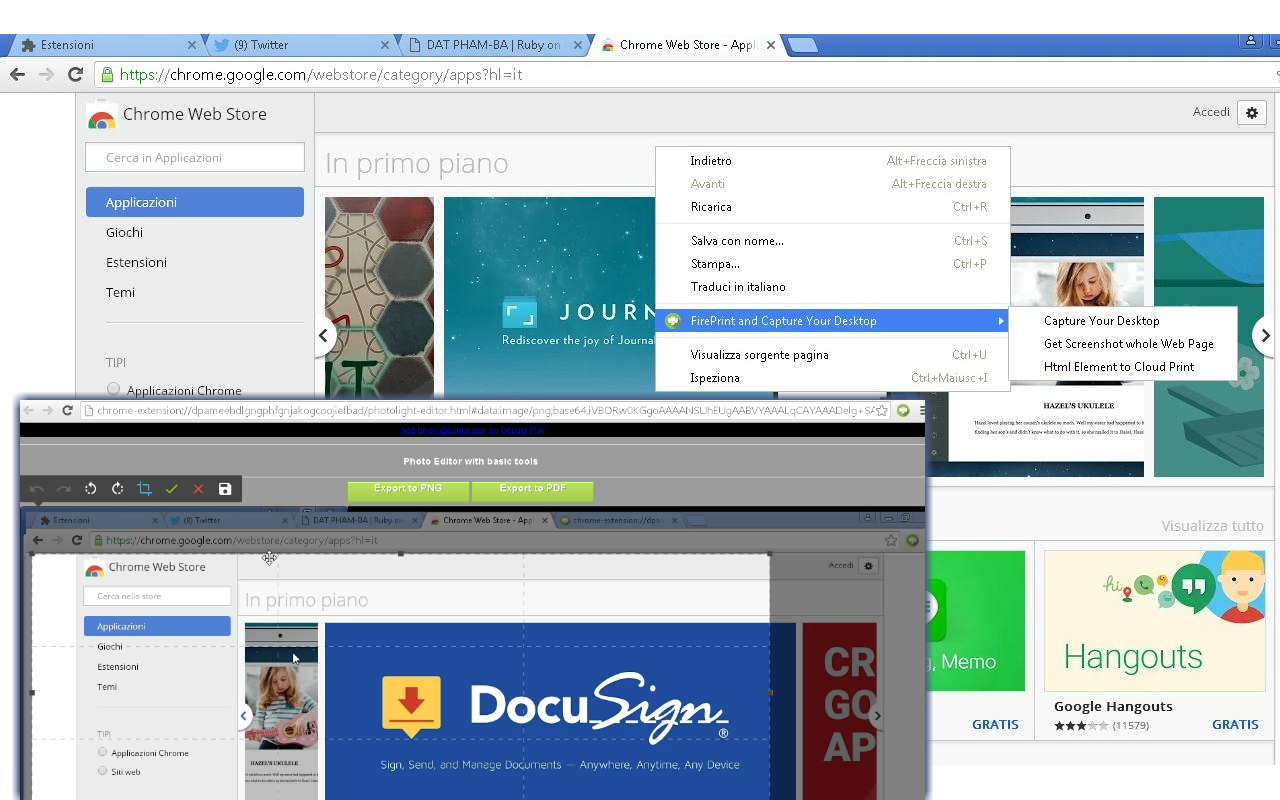The width and height of the screenshot is (1280, 800).
Task: Select the blue Crop tool in photo editor
Action: pos(145,489)
